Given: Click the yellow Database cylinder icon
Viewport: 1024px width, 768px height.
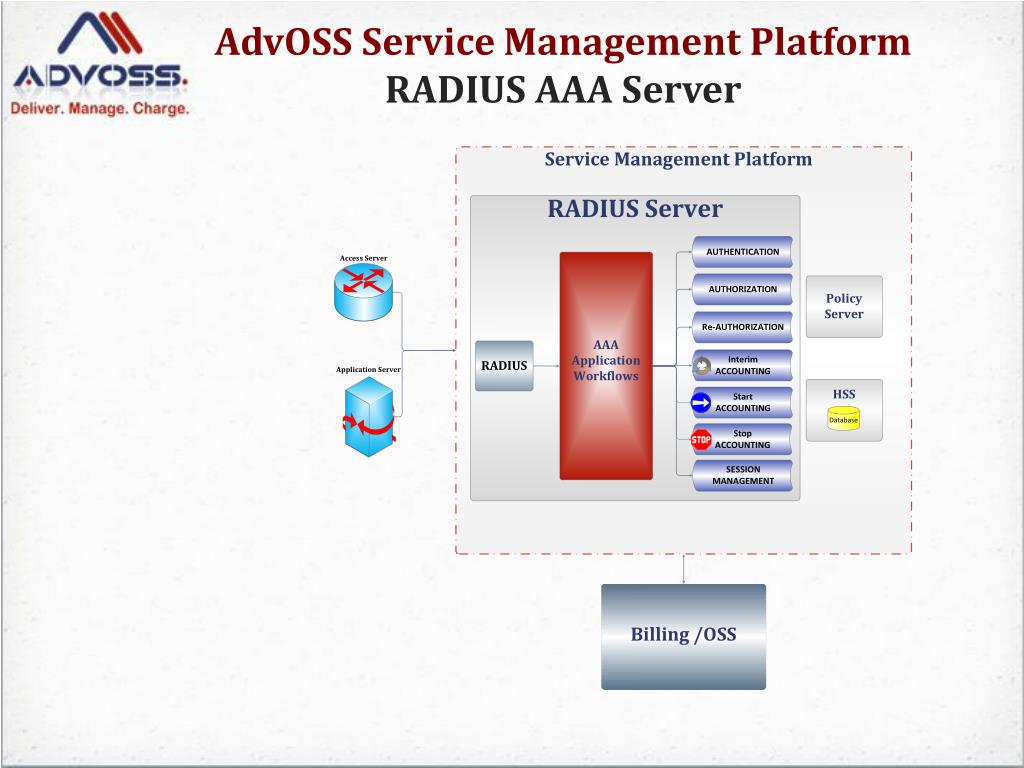Looking at the screenshot, I should click(843, 419).
